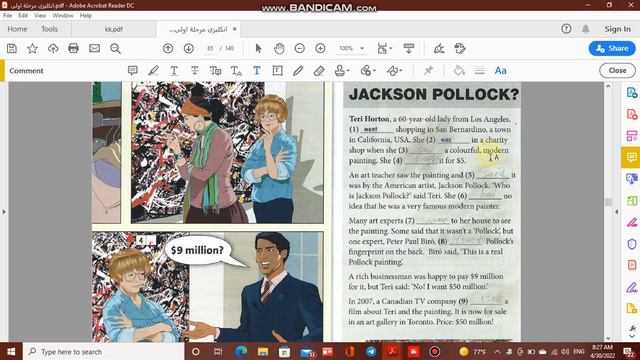Open the Drawing shapes dropdown

(x=394, y=71)
